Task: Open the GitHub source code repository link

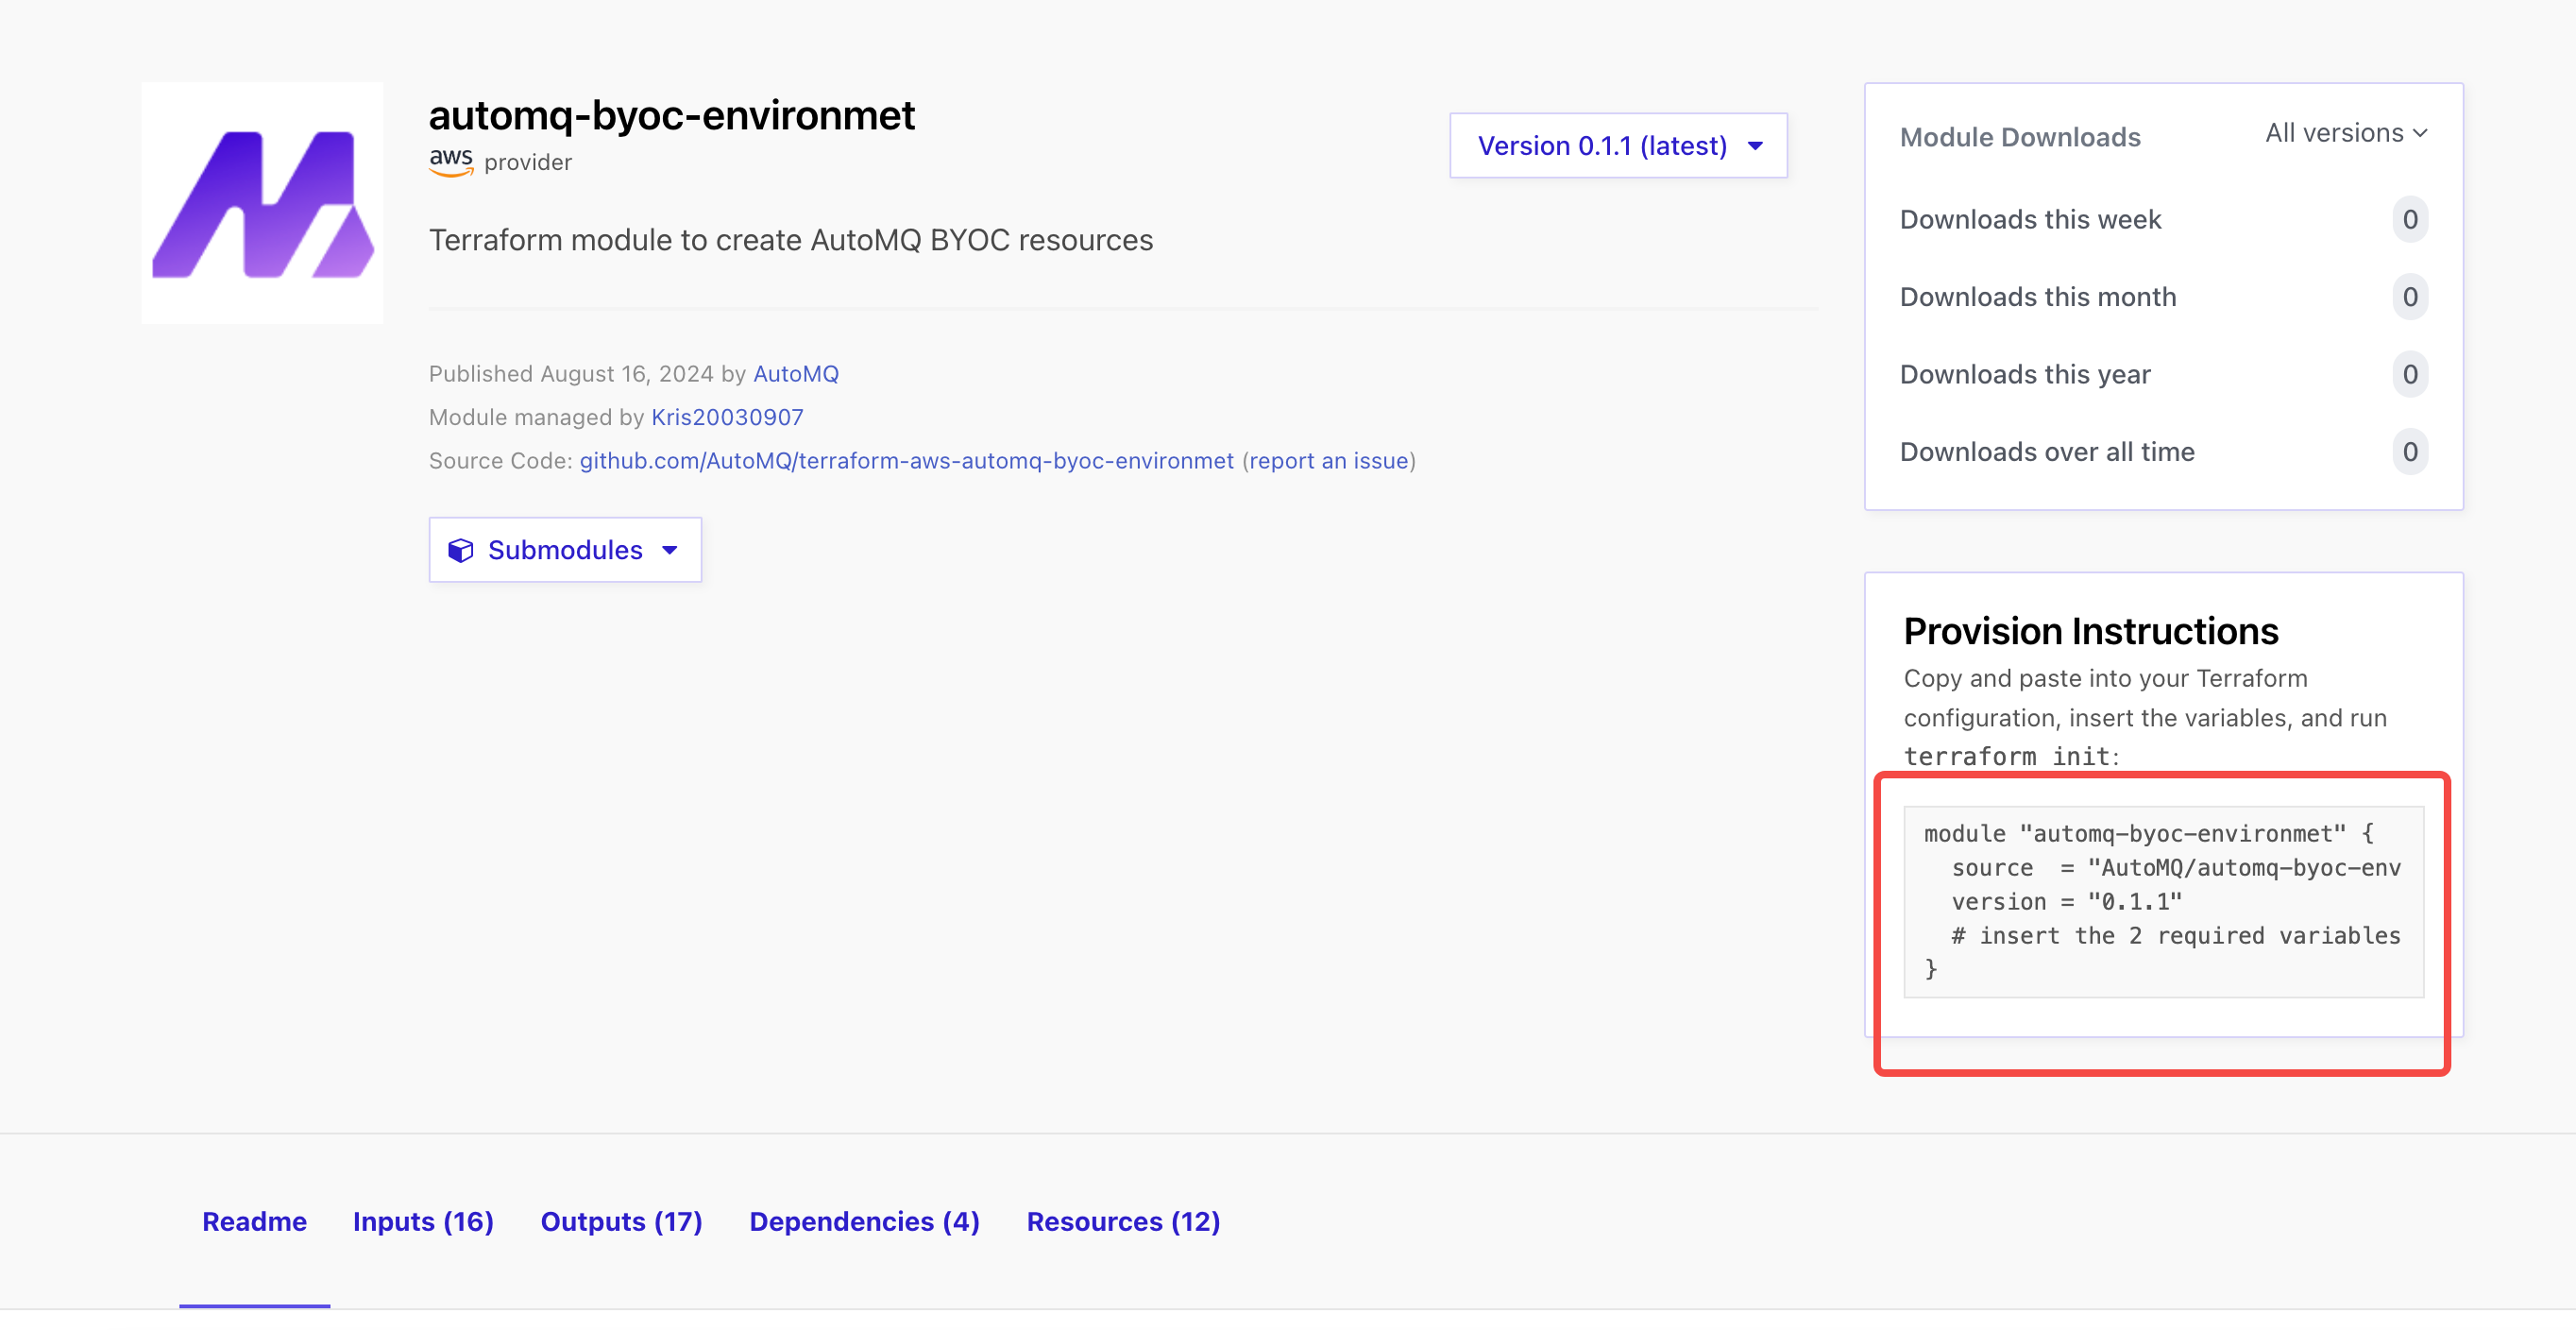Action: [906, 461]
